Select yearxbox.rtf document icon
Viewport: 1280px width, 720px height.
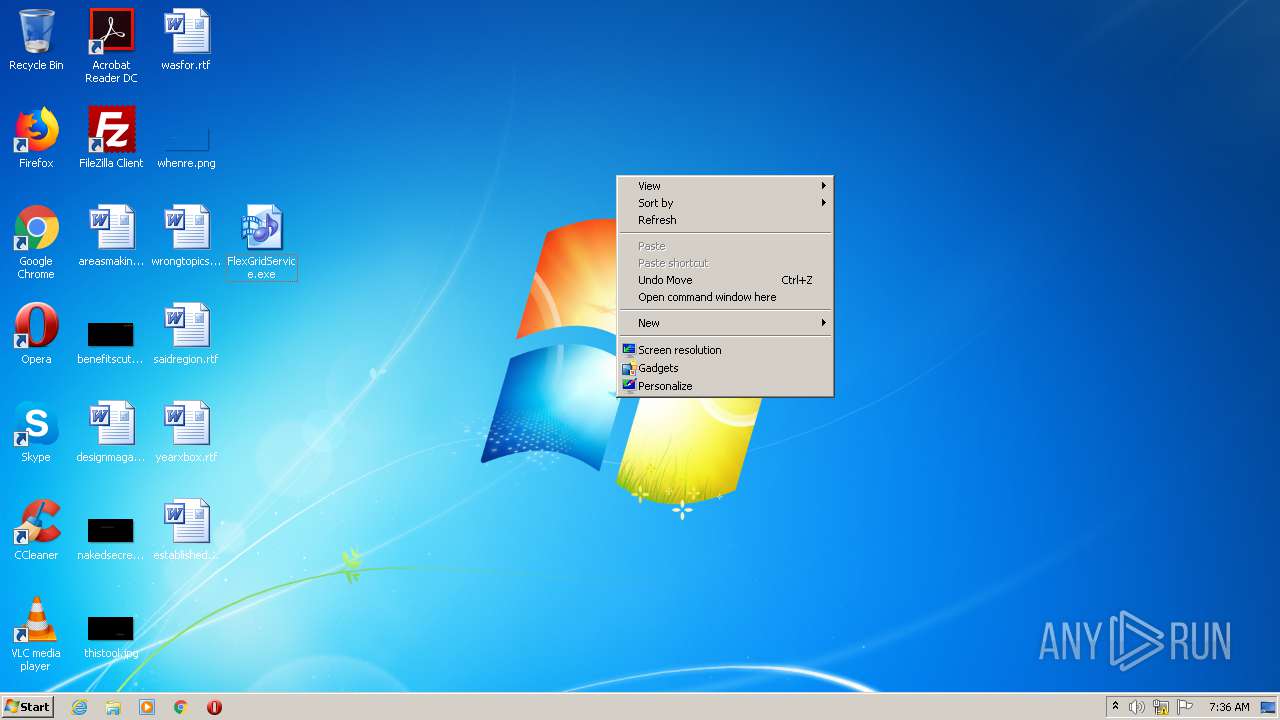click(186, 432)
